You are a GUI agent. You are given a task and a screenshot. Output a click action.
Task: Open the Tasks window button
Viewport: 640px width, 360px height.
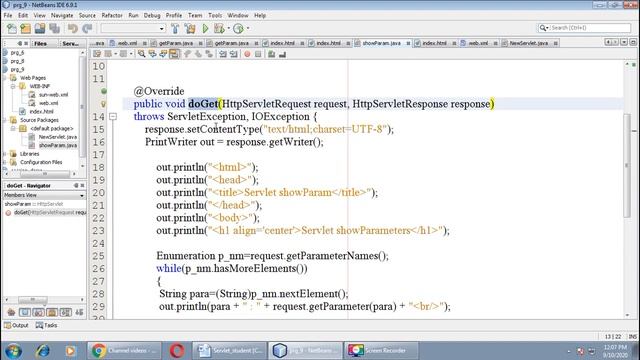click(47, 325)
